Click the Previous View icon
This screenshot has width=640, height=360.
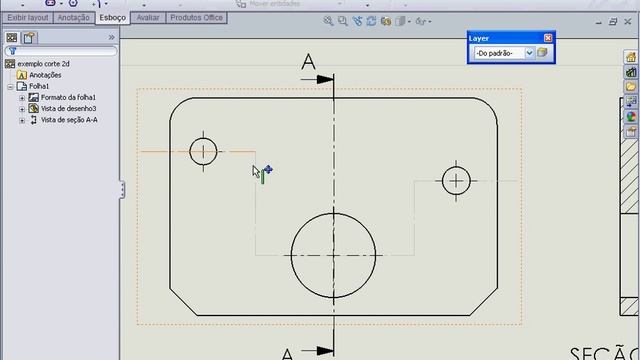[x=357, y=21]
